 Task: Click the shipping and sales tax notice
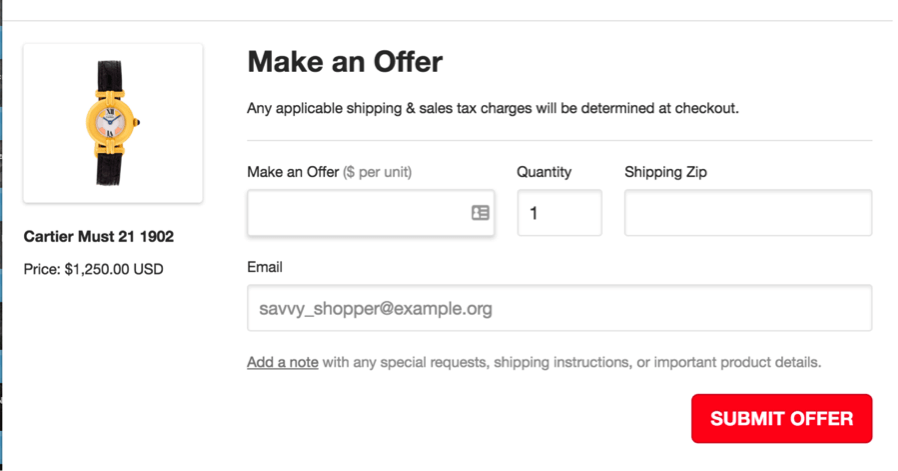coord(493,108)
